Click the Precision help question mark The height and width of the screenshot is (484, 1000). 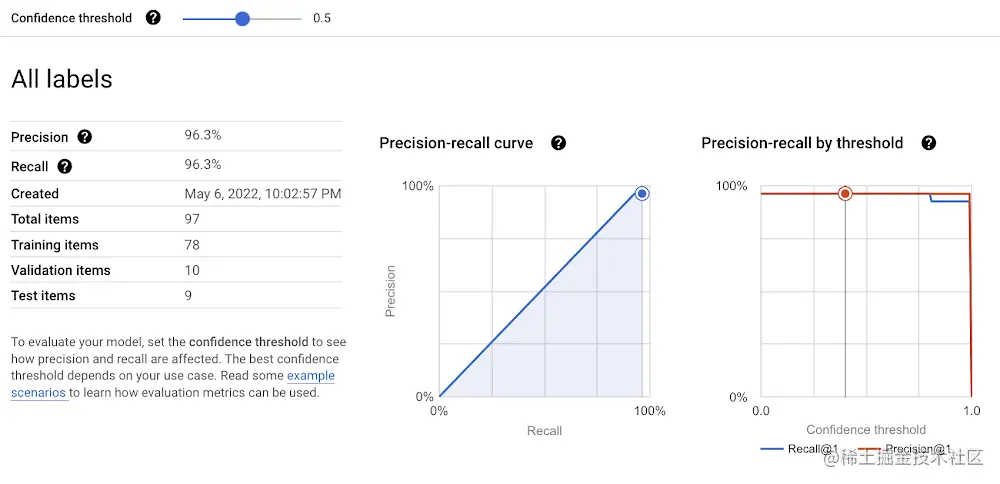point(84,137)
